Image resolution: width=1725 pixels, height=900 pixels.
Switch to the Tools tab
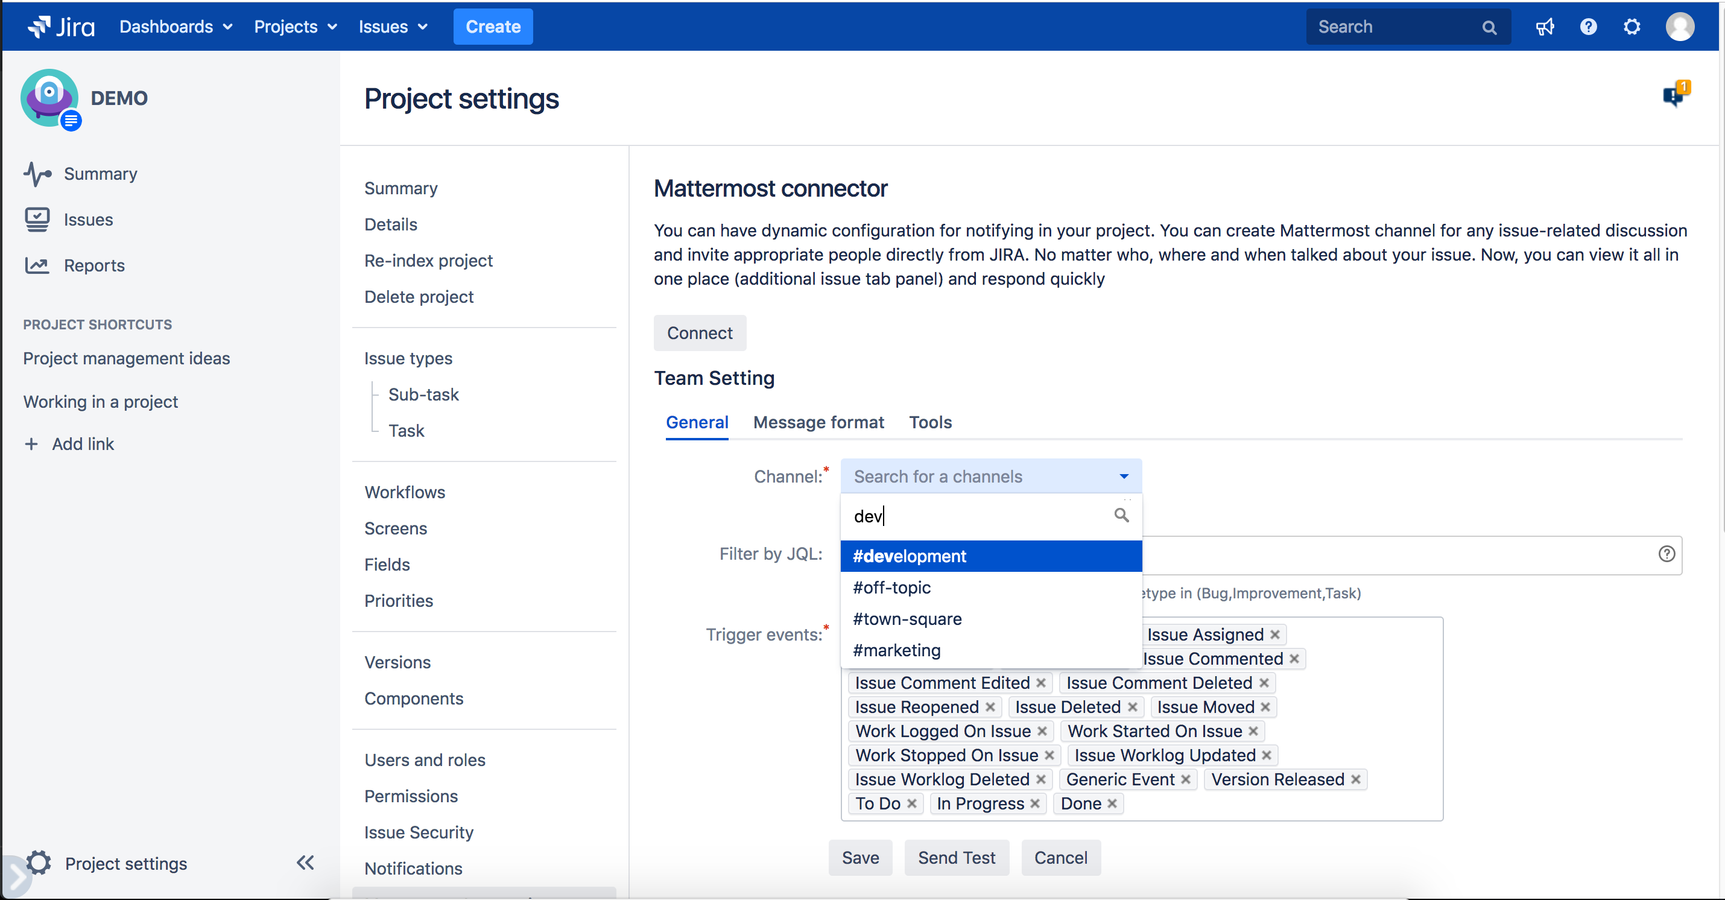pos(930,422)
